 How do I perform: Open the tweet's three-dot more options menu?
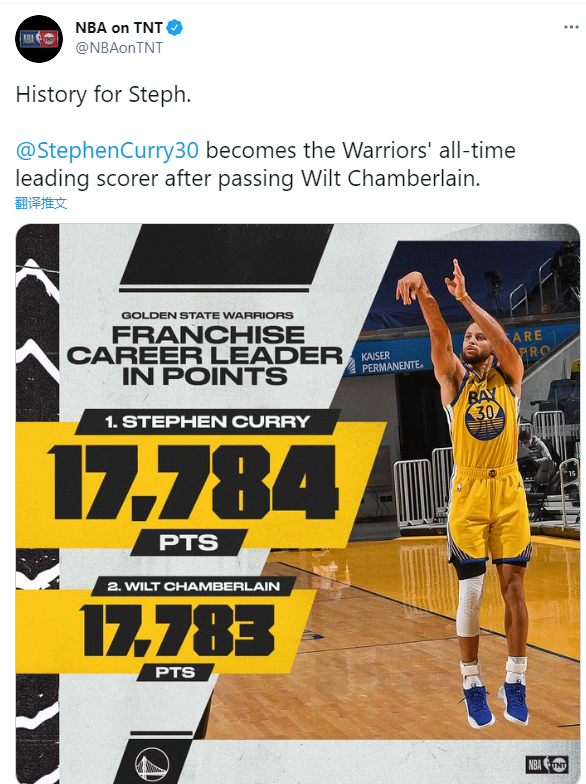tap(571, 27)
